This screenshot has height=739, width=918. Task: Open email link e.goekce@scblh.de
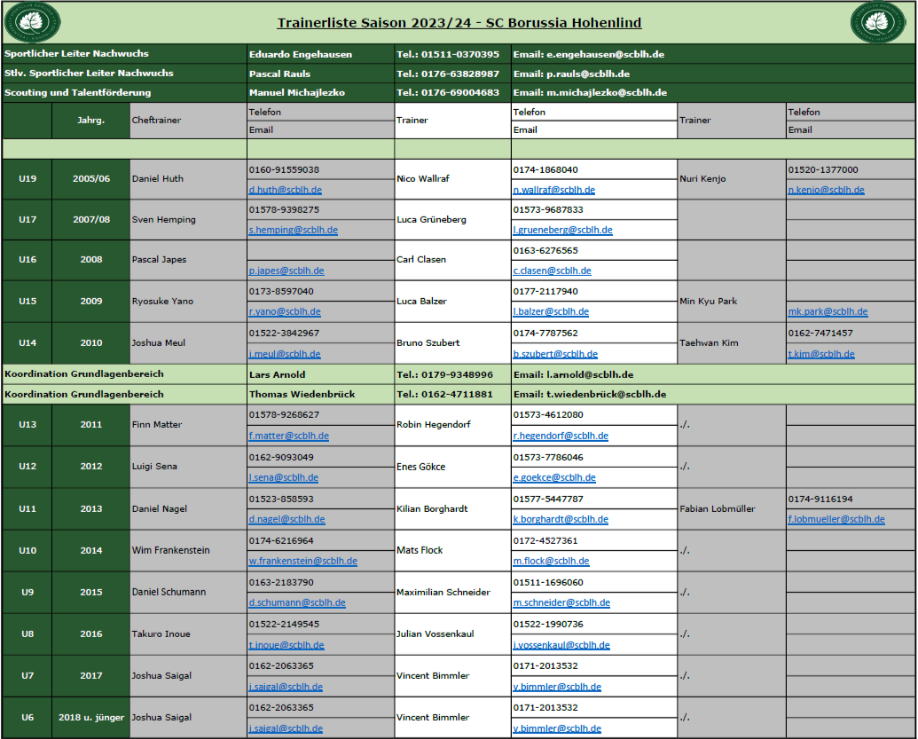(554, 477)
